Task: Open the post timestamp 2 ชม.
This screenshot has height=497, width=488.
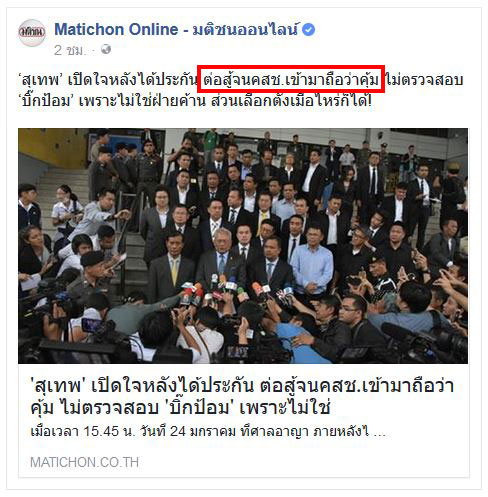Action: pyautogui.click(x=69, y=50)
